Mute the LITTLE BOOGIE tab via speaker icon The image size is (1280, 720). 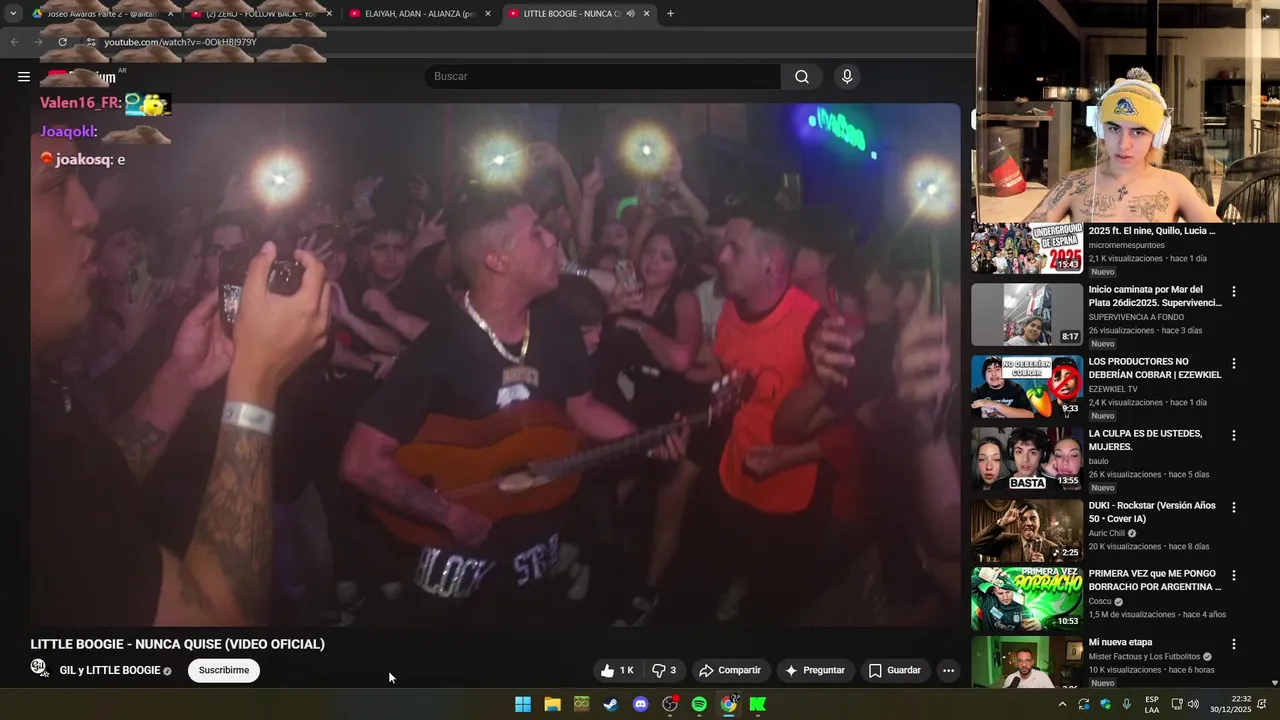tap(631, 14)
